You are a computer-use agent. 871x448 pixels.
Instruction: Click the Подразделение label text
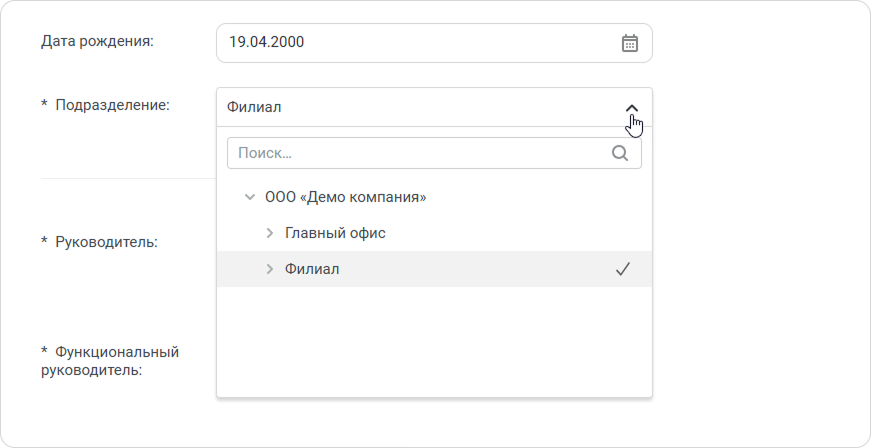(x=112, y=105)
